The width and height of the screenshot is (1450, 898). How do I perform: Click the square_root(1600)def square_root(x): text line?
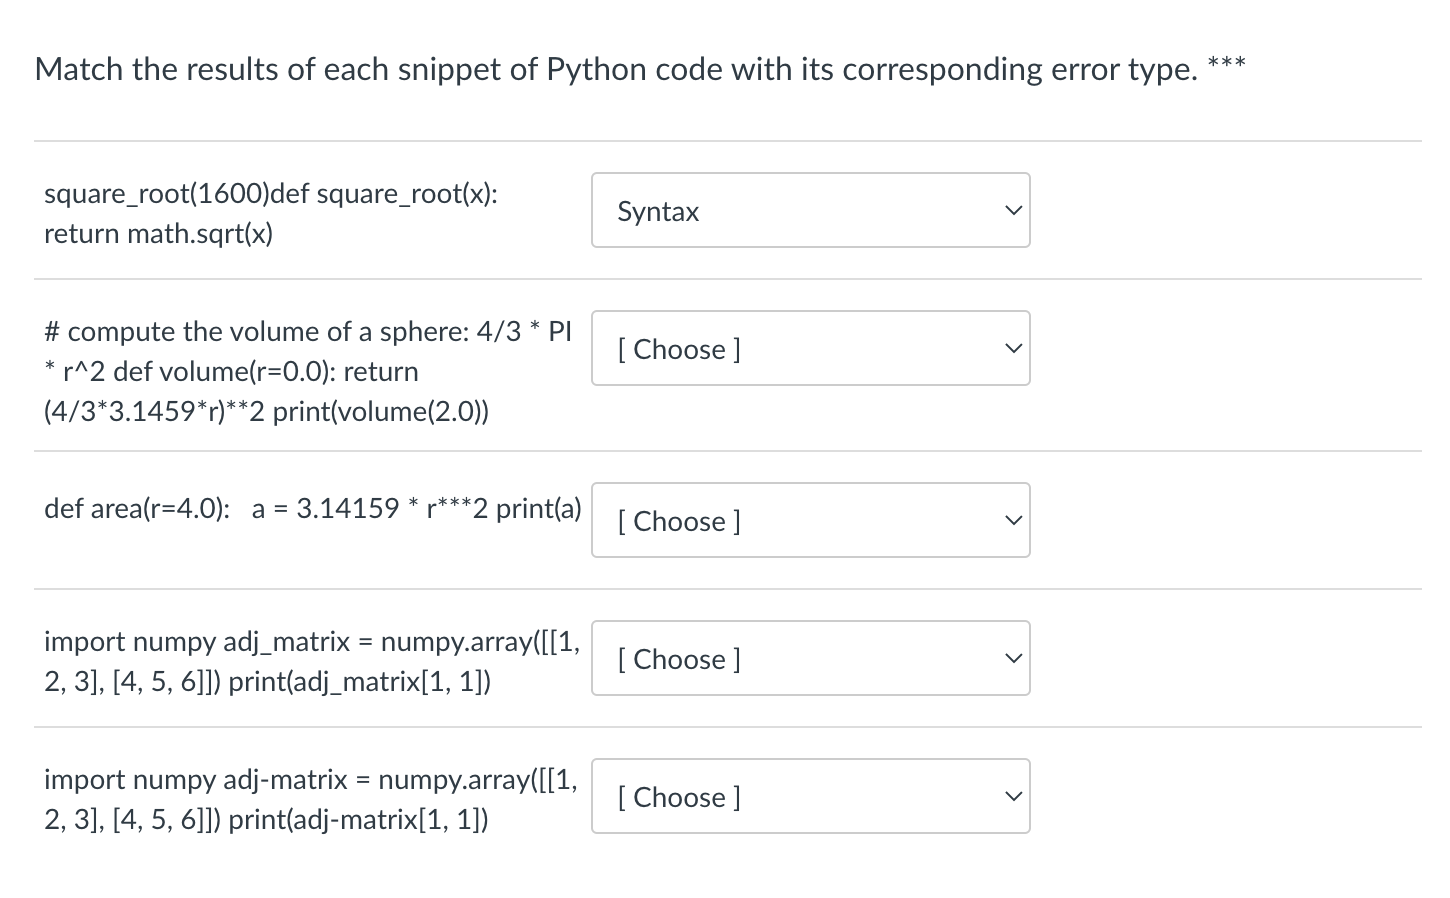pyautogui.click(x=271, y=193)
